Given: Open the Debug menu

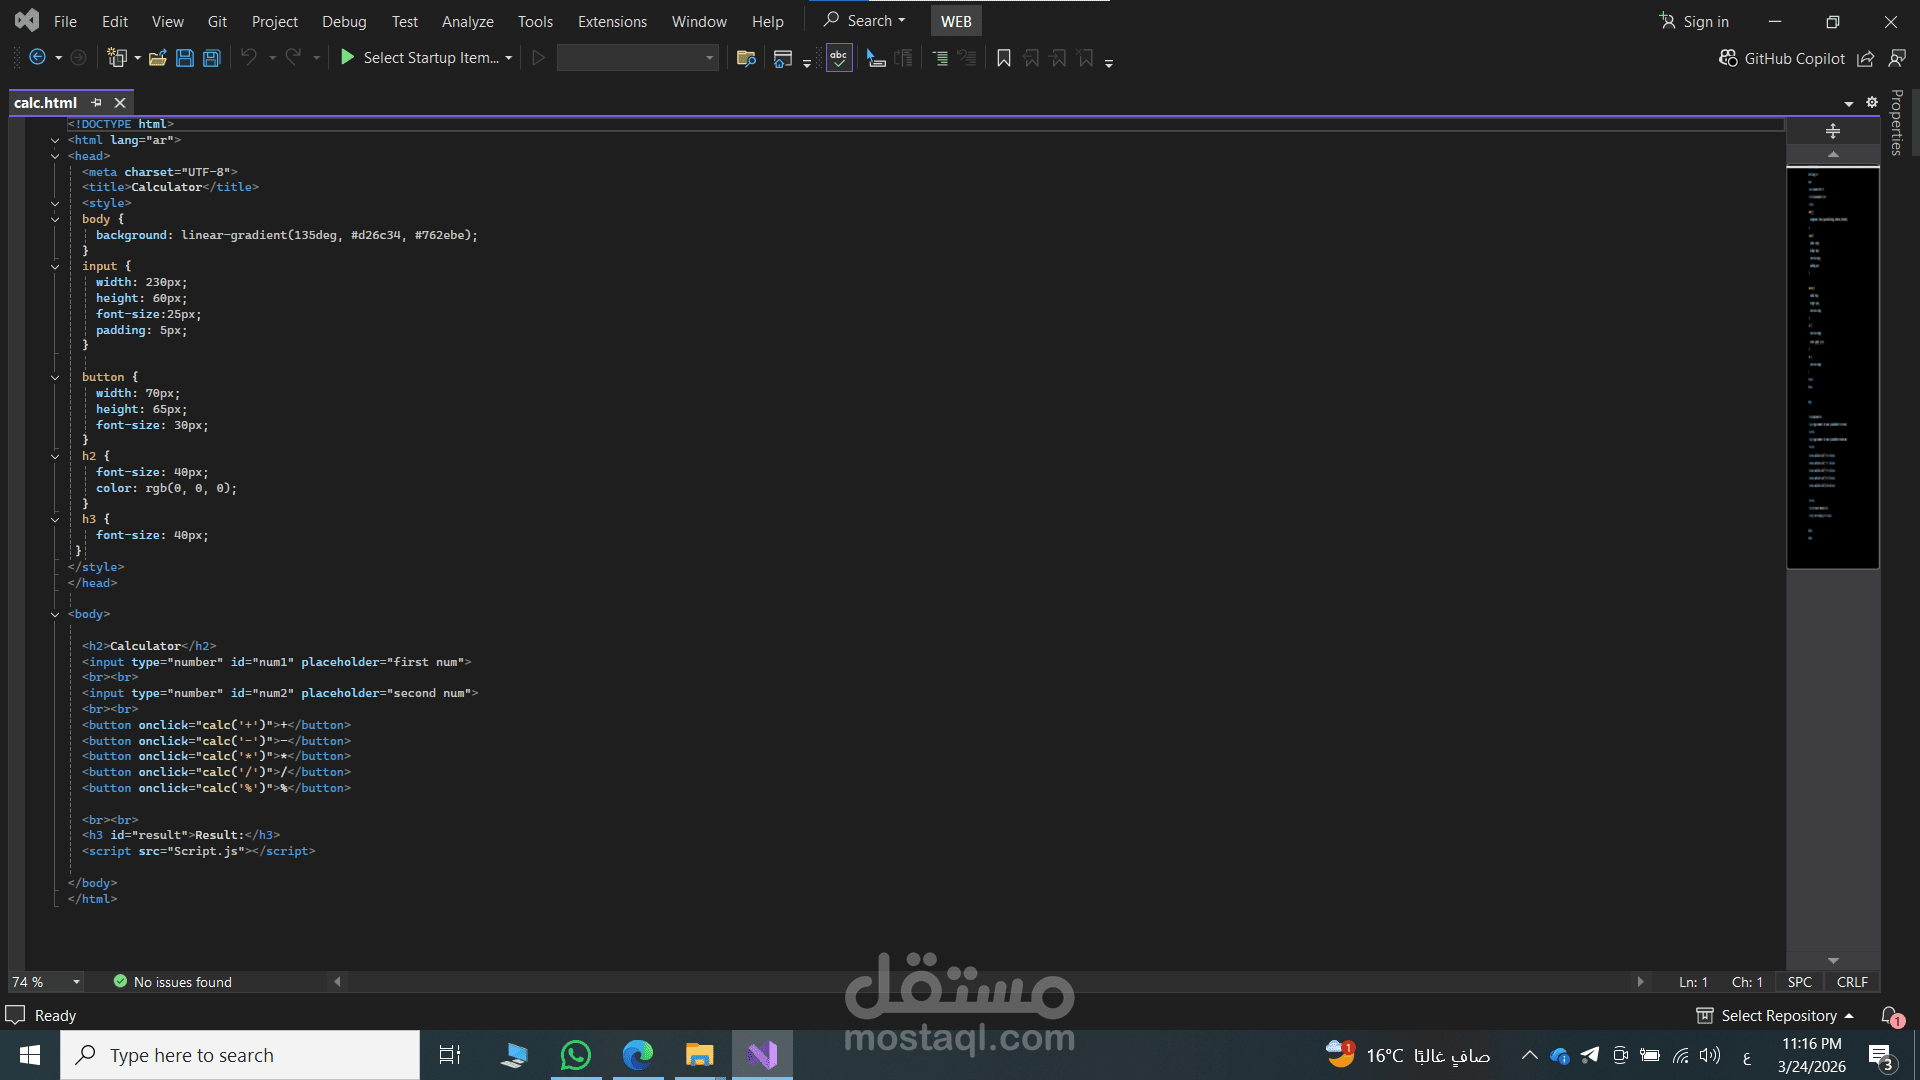Looking at the screenshot, I should pyautogui.click(x=344, y=21).
